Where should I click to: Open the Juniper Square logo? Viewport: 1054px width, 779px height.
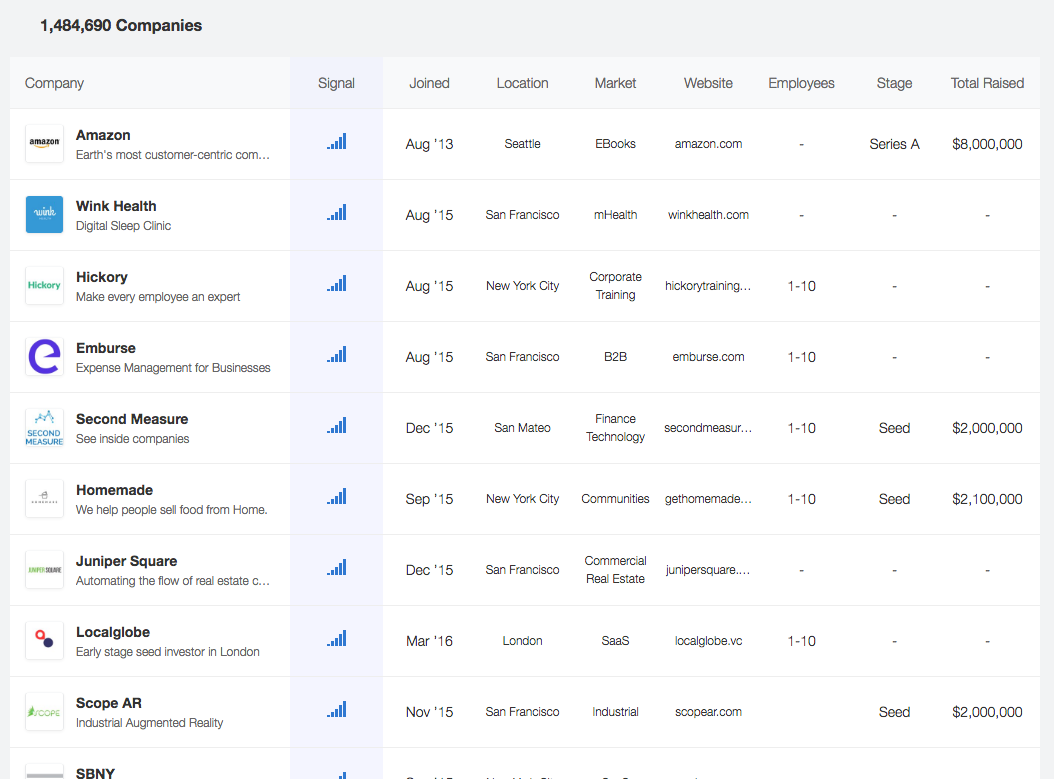pos(44,570)
